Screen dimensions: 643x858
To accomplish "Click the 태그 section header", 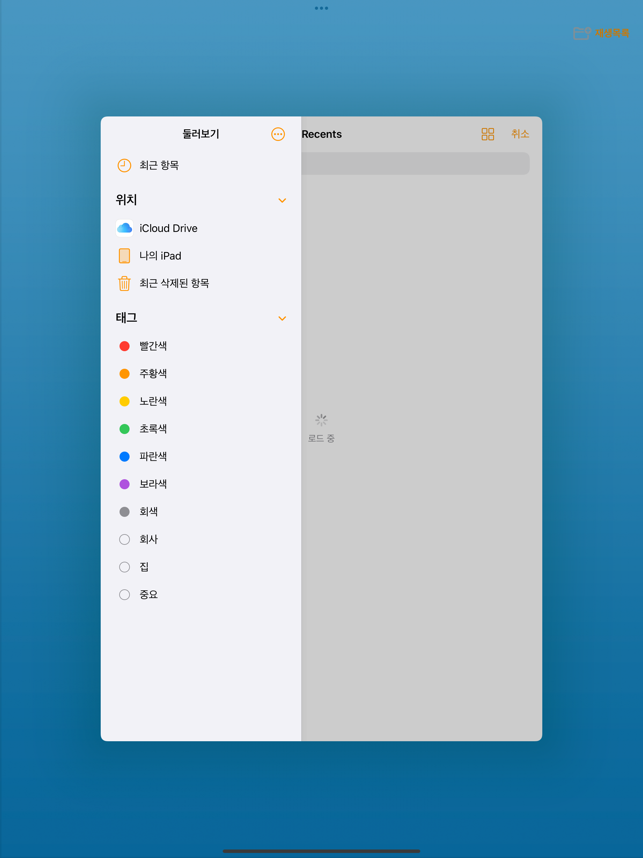I will tap(126, 318).
